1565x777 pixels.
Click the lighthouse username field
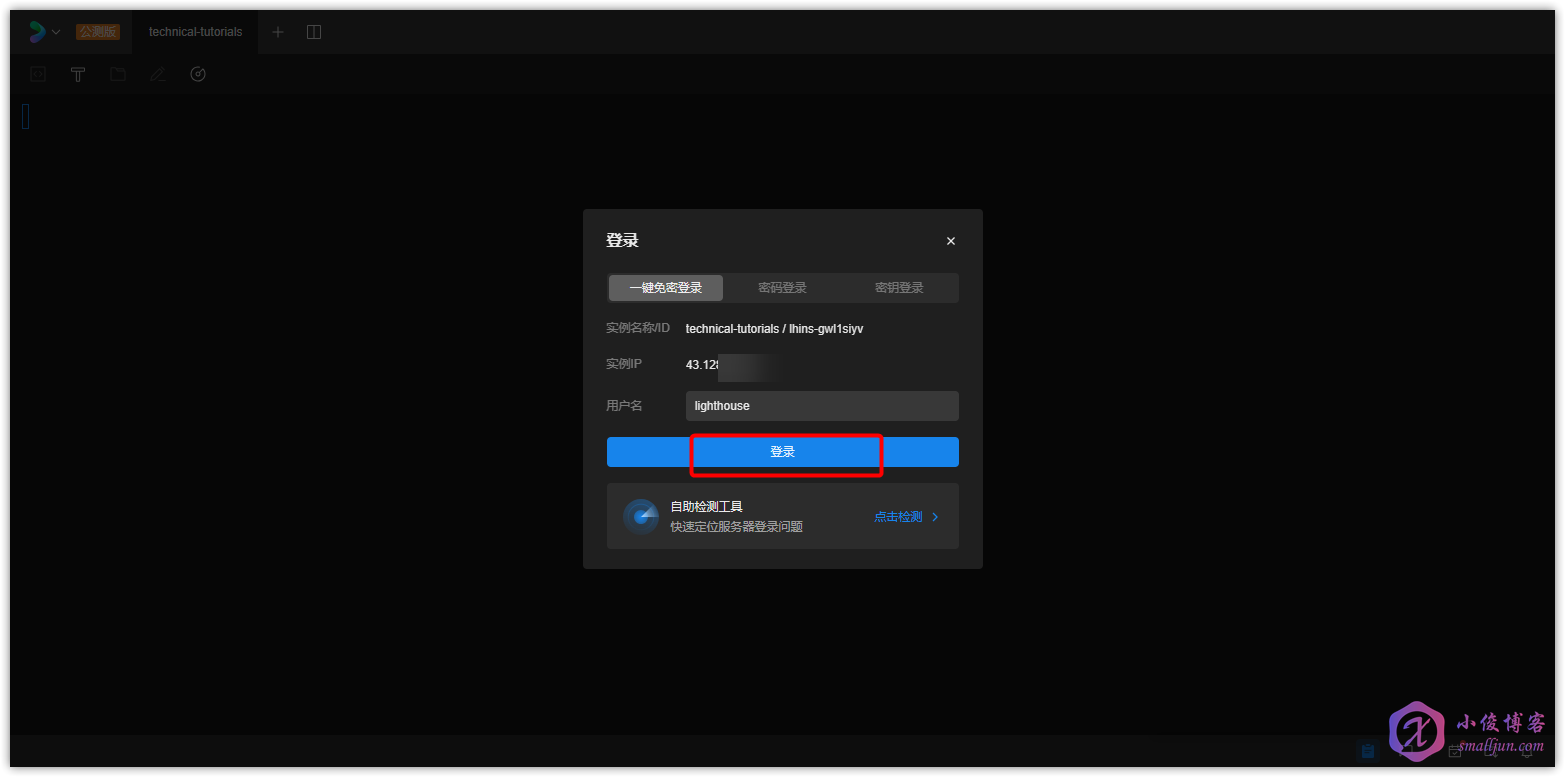(x=822, y=406)
